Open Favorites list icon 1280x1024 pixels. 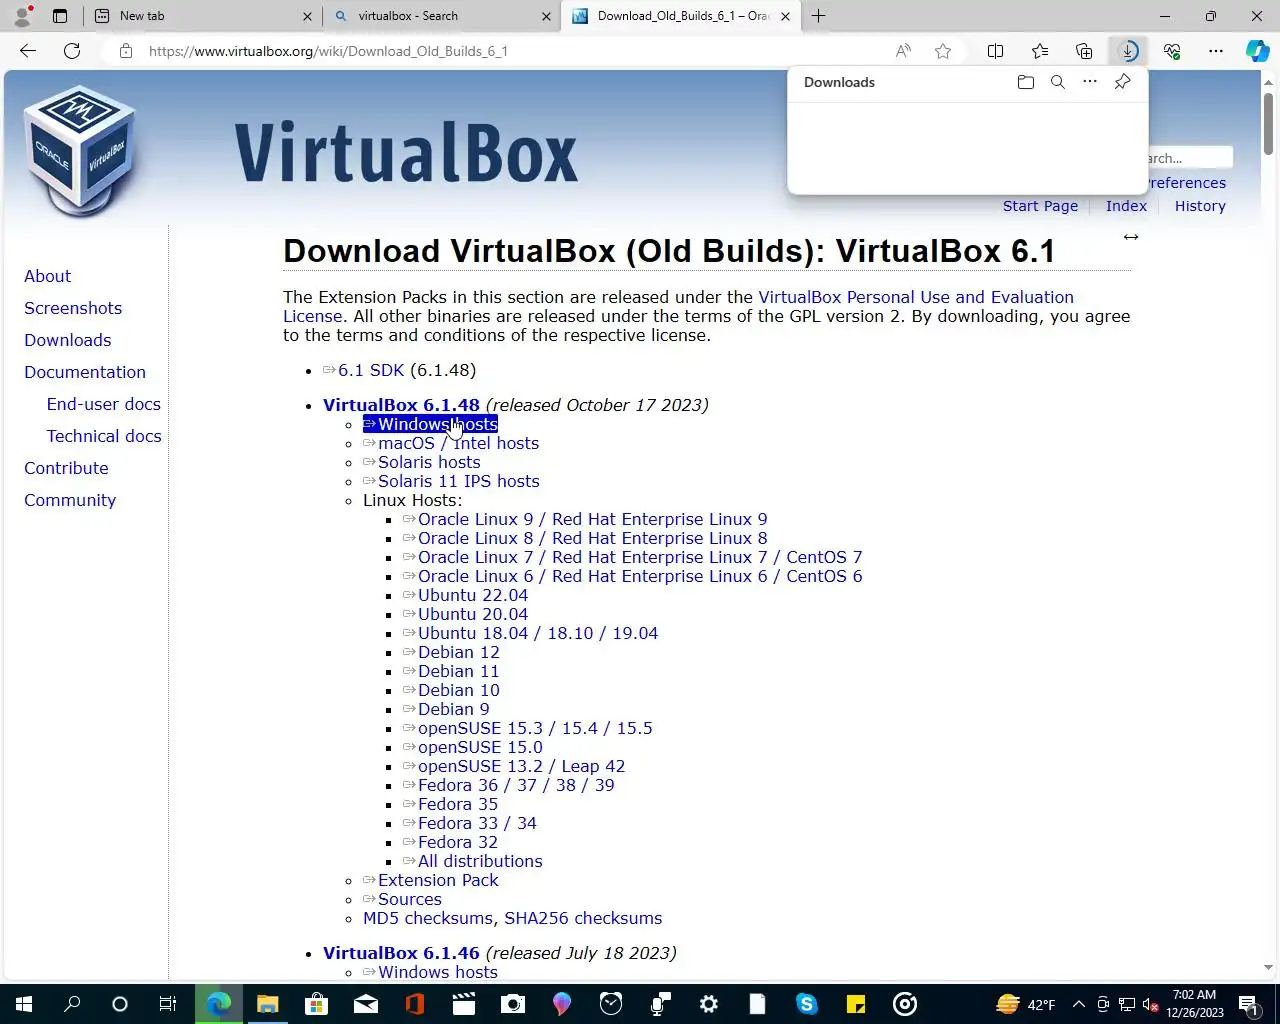click(1040, 51)
